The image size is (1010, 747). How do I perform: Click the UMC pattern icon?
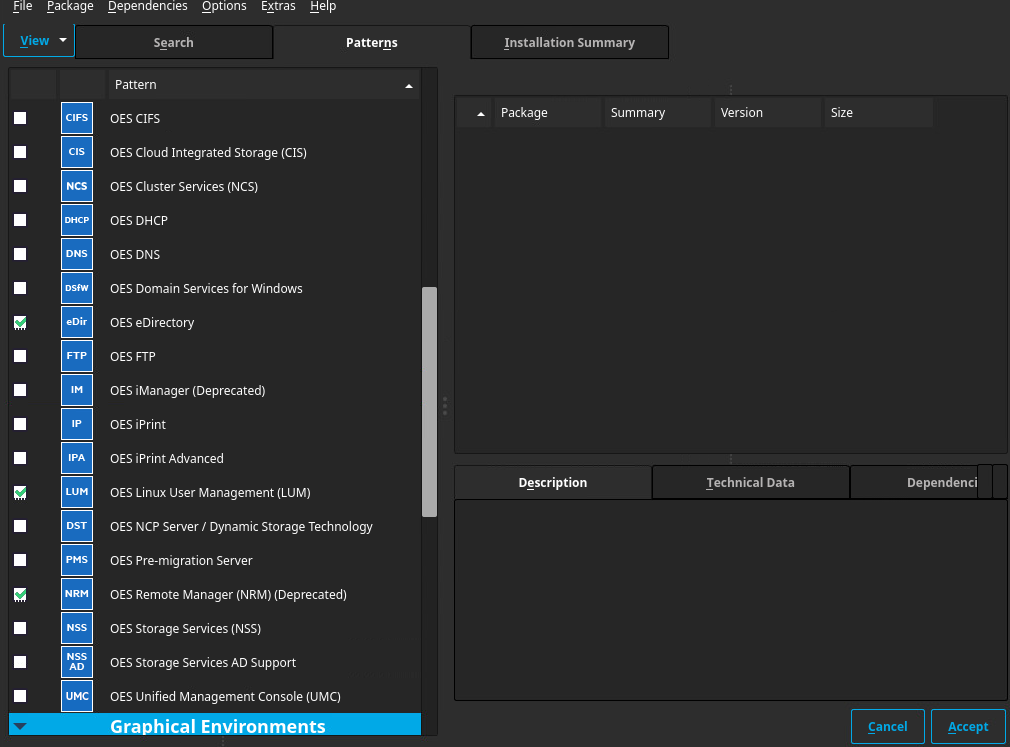tap(77, 696)
